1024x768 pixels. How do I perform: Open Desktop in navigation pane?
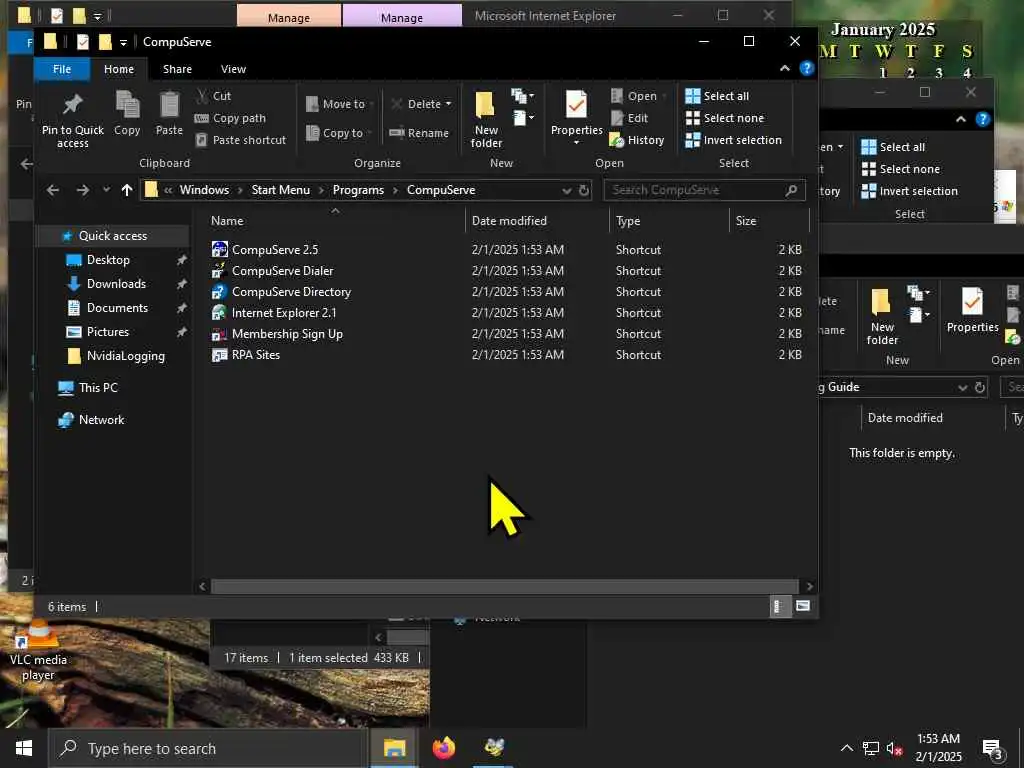[108, 260]
